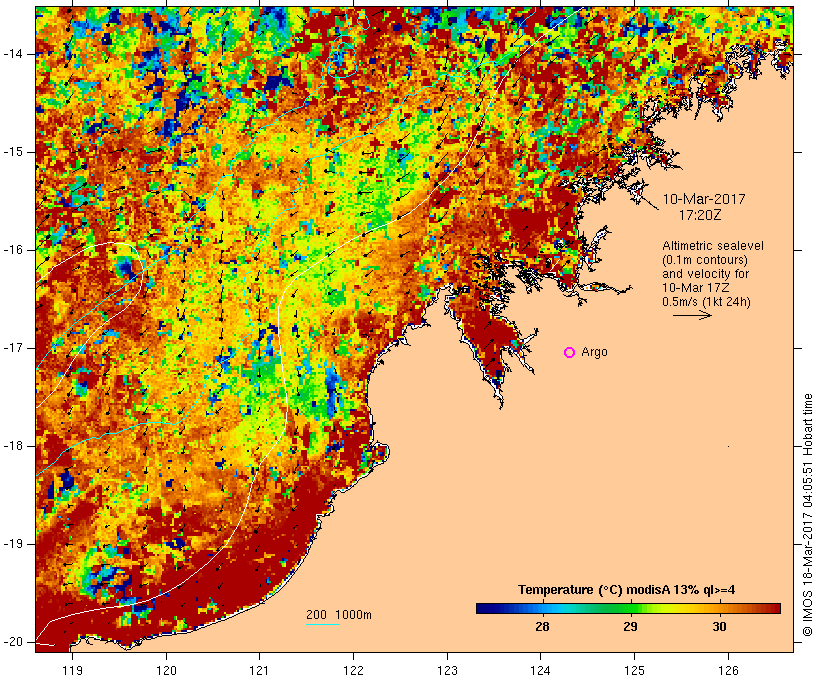The width and height of the screenshot is (820, 680).
Task: Click the '119' longitude axis label
Action: click(72, 671)
